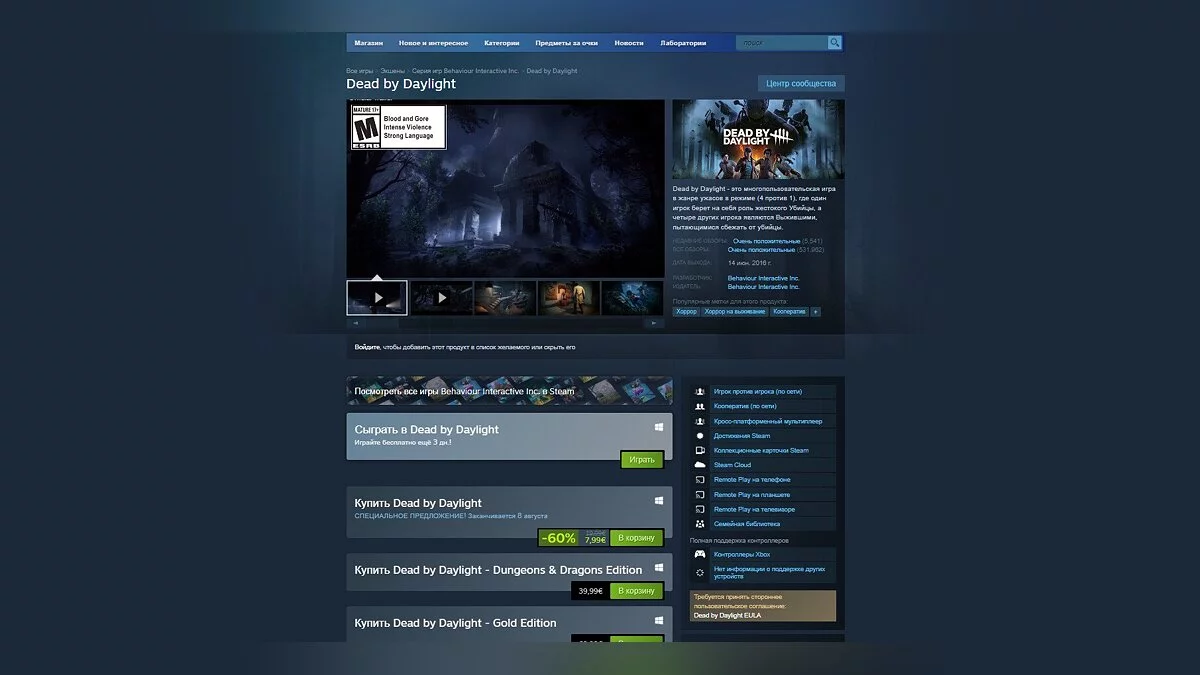1200x675 pixels.
Task: Click the store search input field
Action: [x=781, y=43]
